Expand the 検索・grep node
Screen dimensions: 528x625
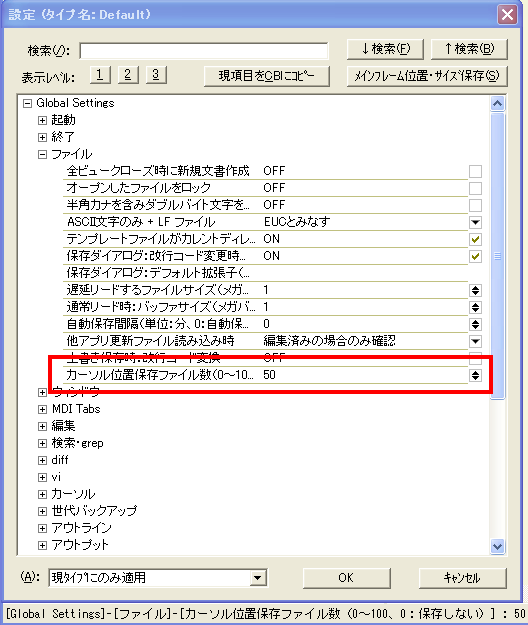[x=42, y=443]
